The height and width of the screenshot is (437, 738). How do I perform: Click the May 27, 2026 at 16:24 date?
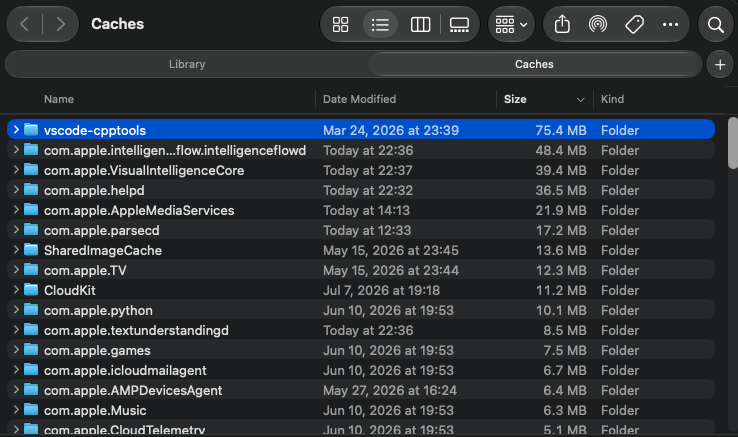(390, 390)
